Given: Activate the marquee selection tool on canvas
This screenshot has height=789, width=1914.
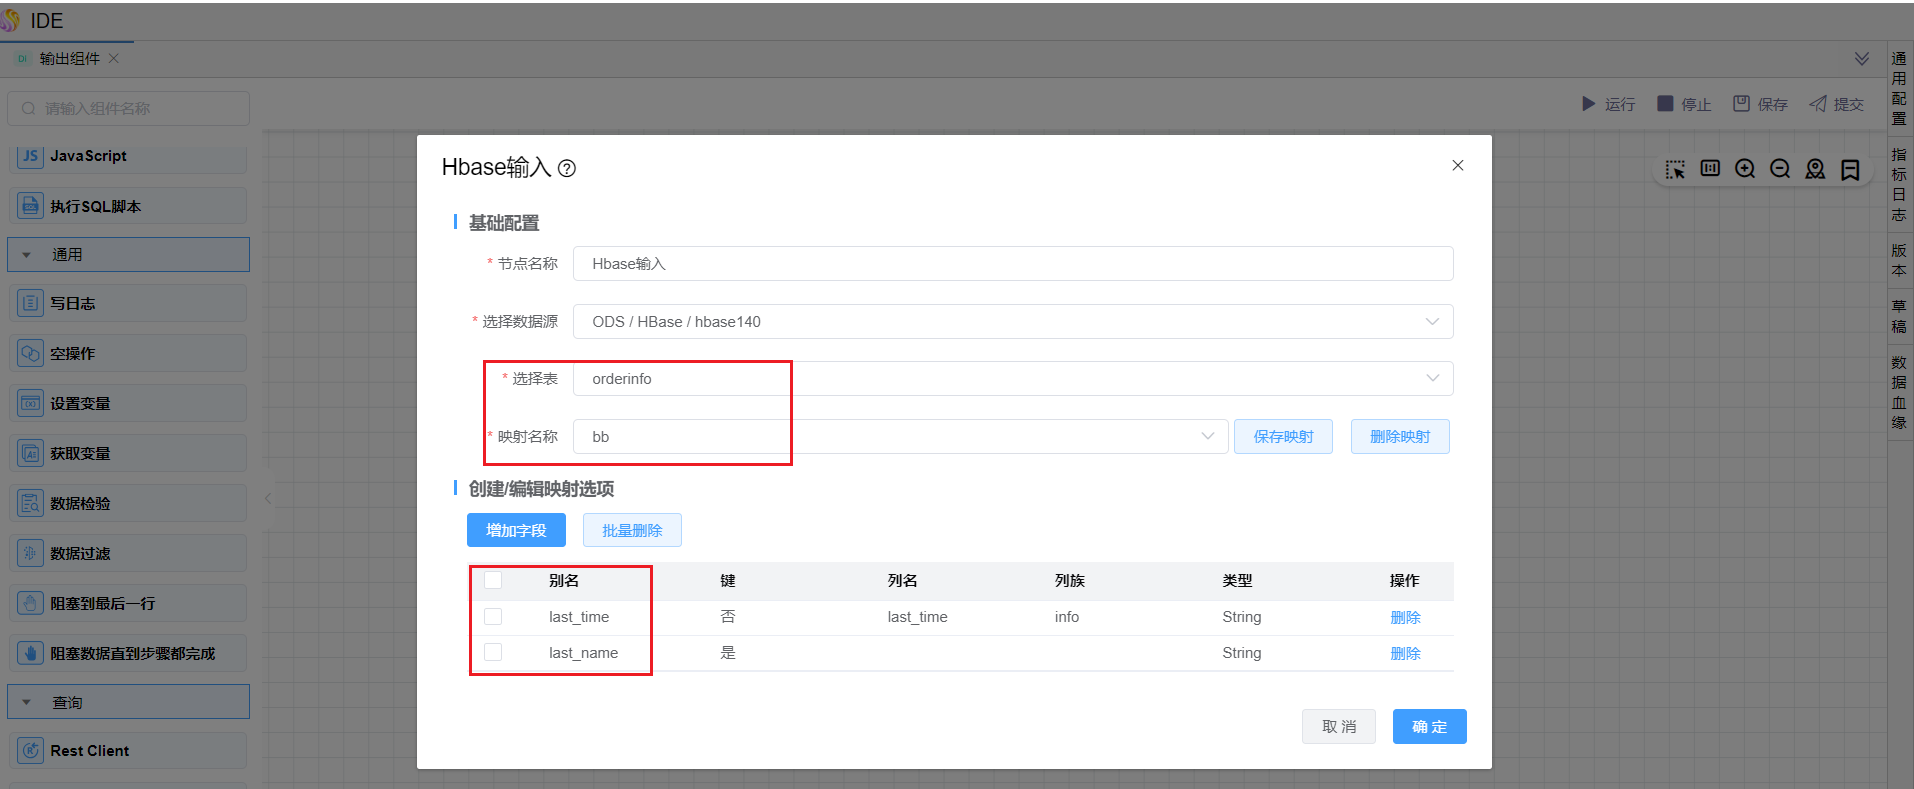Looking at the screenshot, I should coord(1675,170).
